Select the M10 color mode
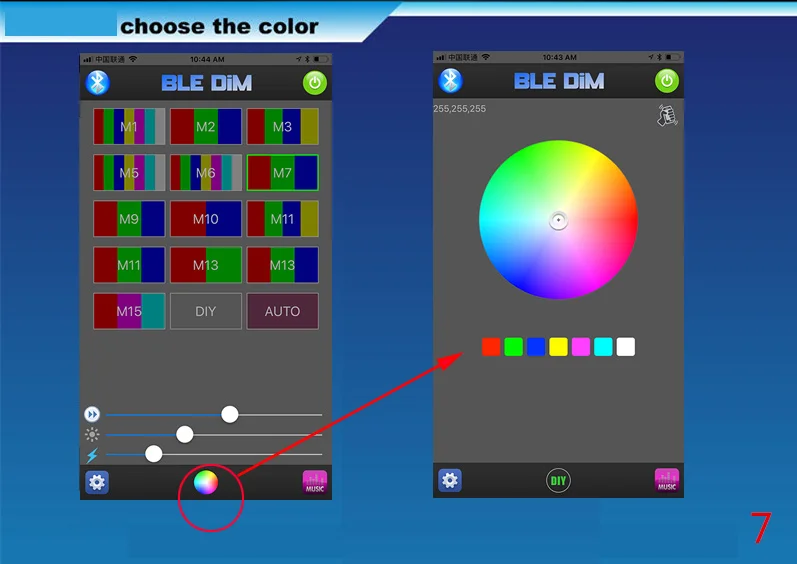797x564 pixels. tap(206, 219)
